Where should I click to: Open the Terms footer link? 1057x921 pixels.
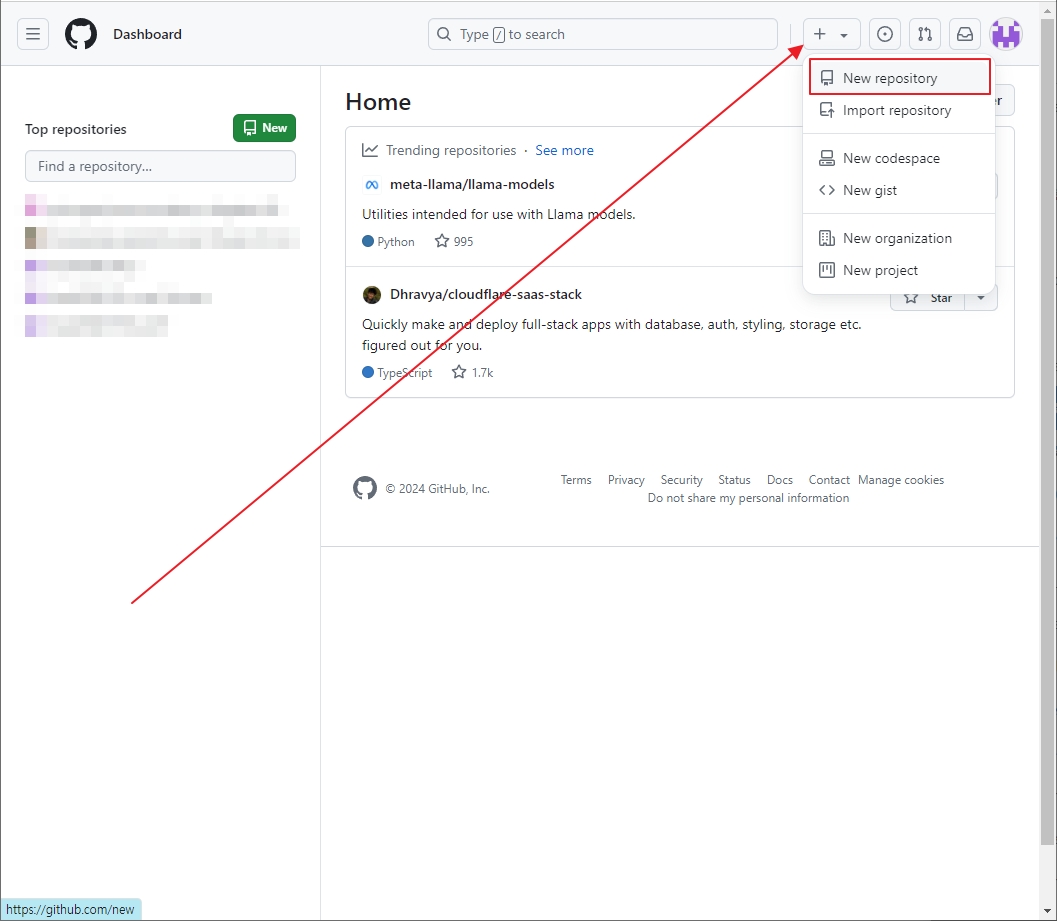tap(576, 479)
